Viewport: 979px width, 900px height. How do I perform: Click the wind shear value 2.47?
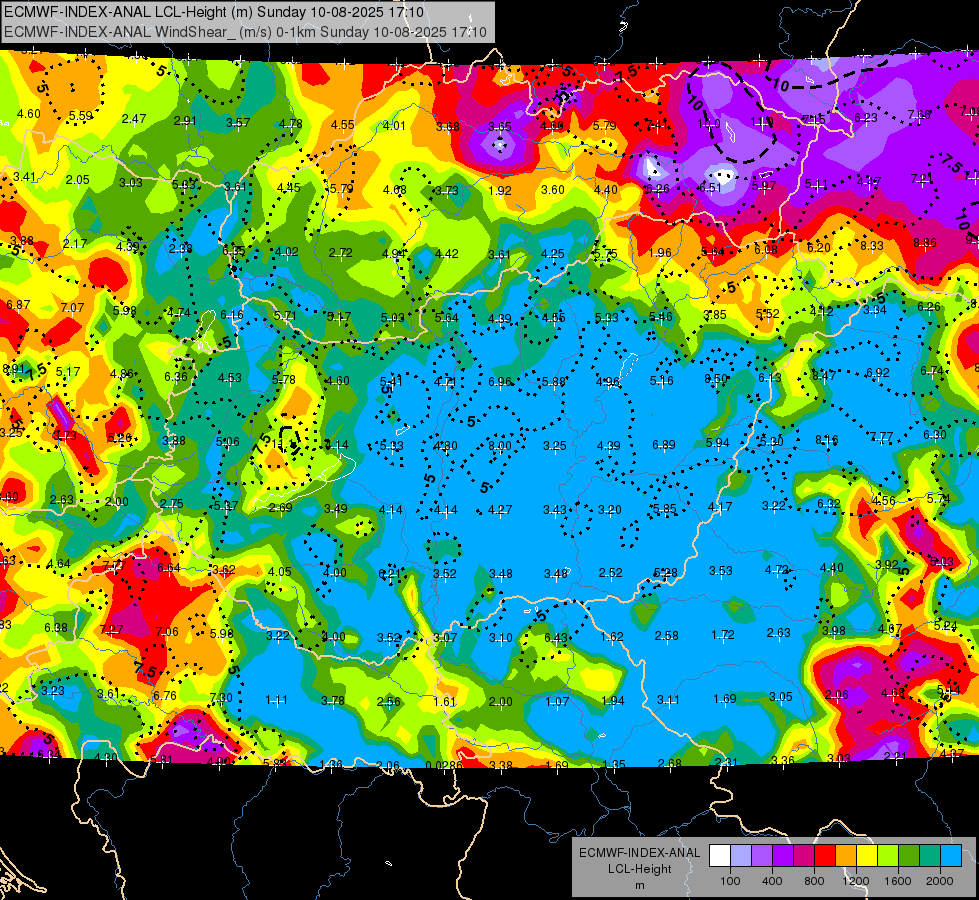coord(134,119)
